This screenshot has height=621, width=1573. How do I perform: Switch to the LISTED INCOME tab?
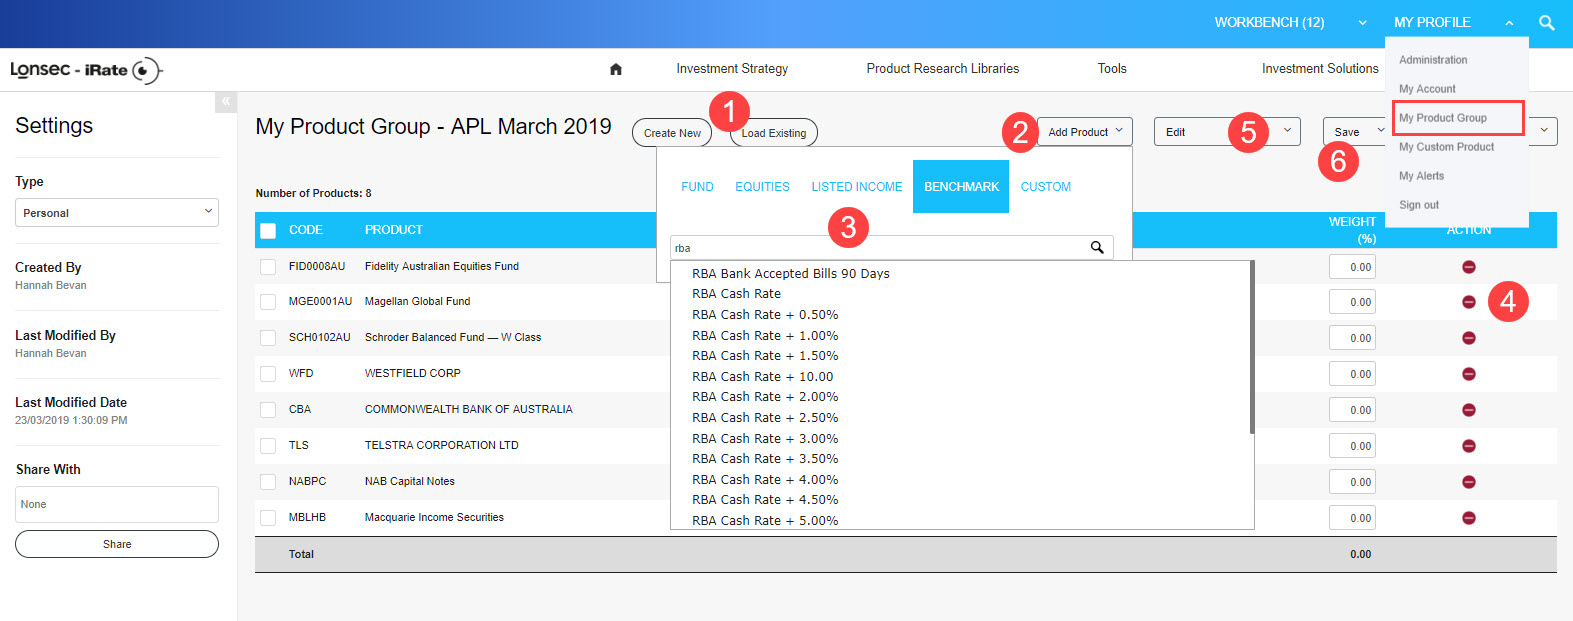pos(857,187)
